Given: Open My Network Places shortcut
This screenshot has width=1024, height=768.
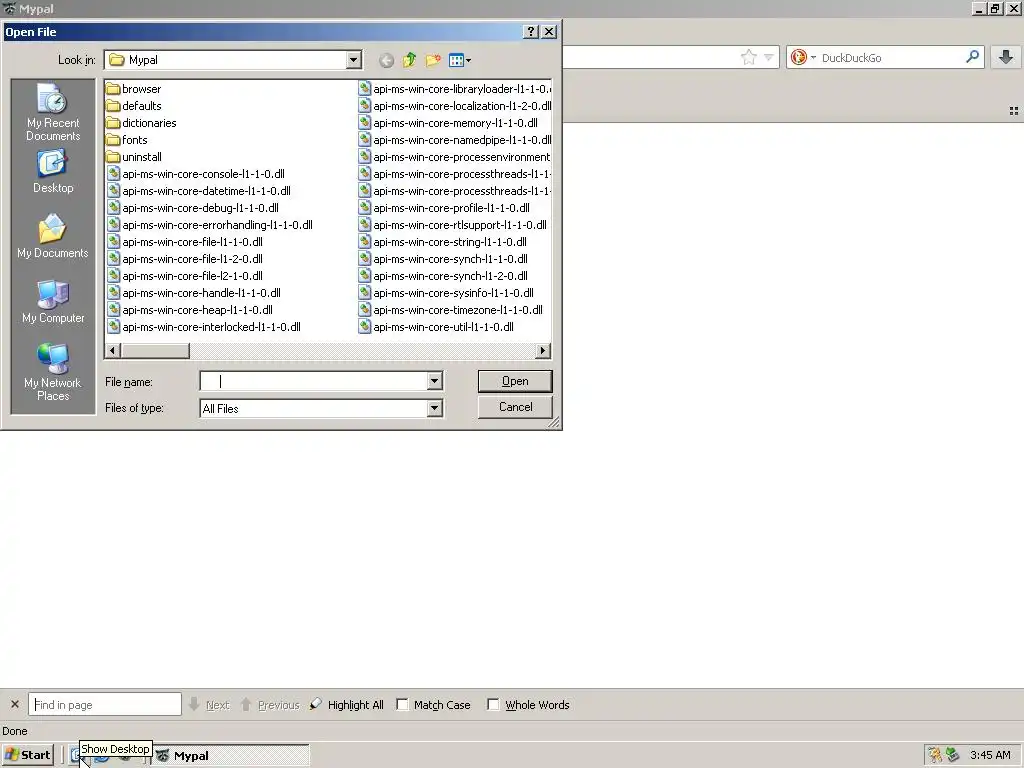Looking at the screenshot, I should (x=53, y=372).
